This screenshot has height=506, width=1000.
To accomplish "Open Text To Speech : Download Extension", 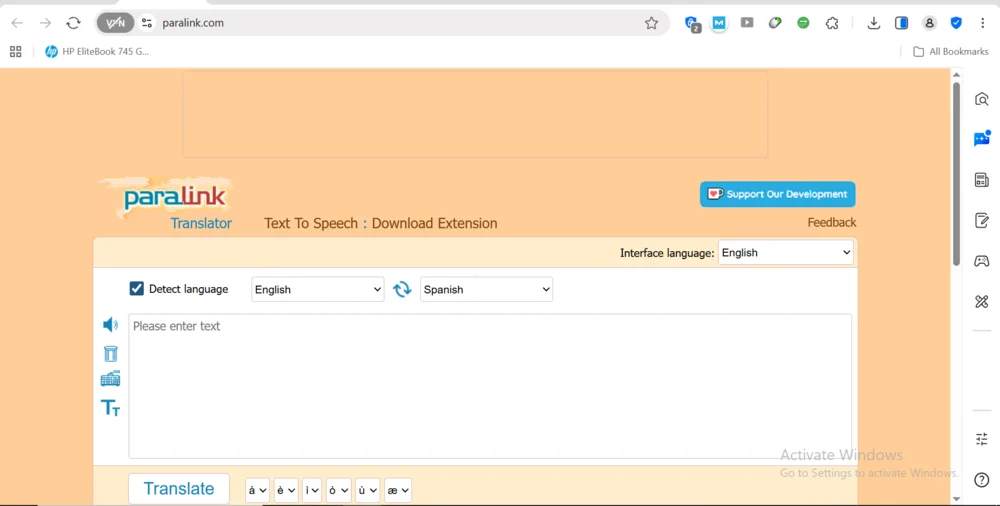I will (x=380, y=223).
